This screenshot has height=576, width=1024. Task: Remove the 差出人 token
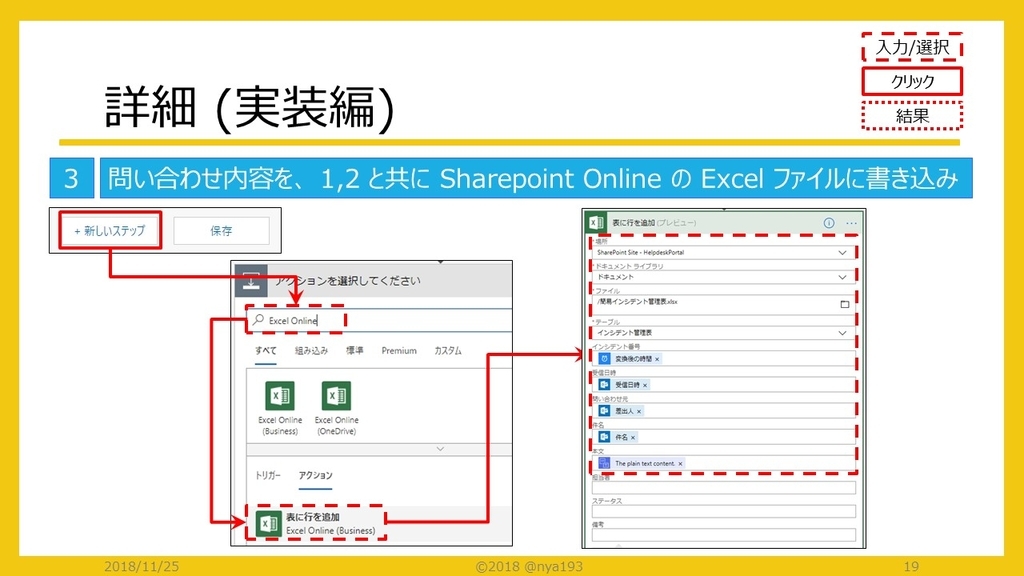[x=639, y=411]
